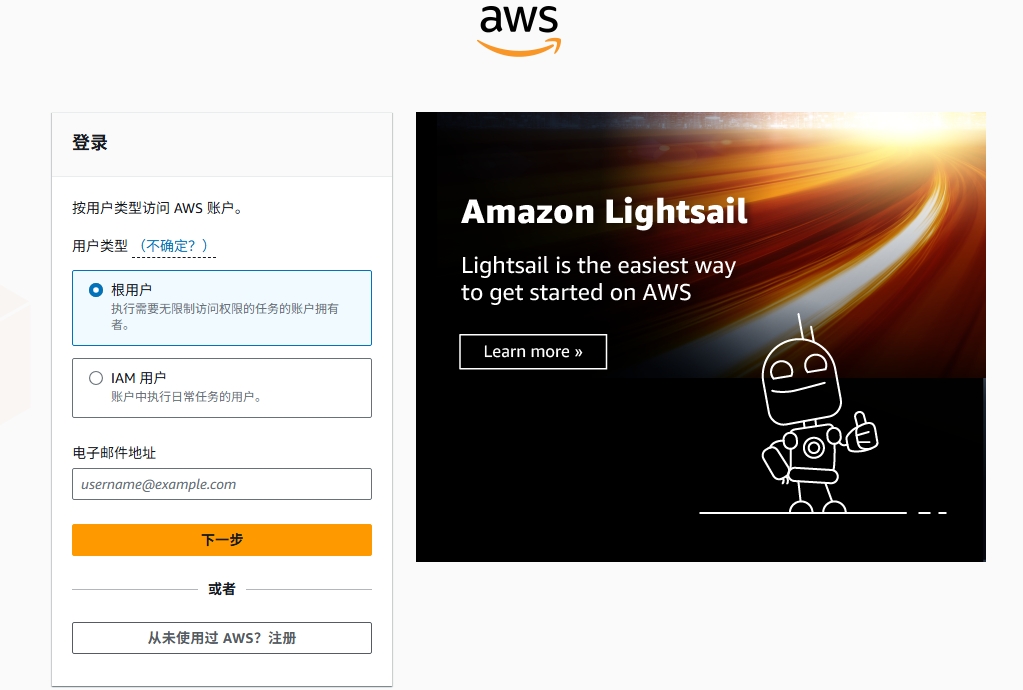Click the robot's thumbs-up hand
The height and width of the screenshot is (690, 1023).
coord(861,433)
